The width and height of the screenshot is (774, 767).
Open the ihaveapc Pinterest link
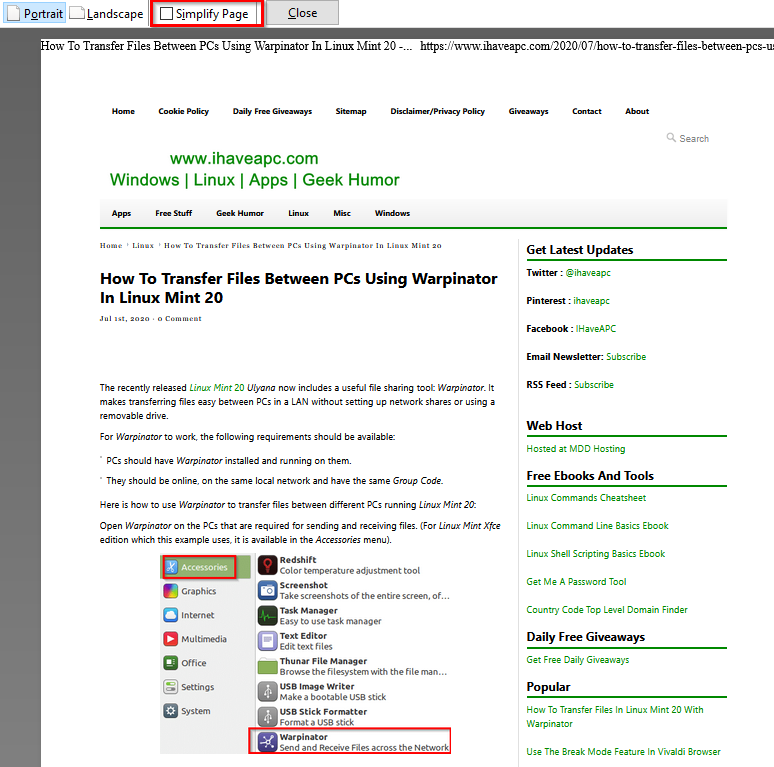(x=591, y=301)
